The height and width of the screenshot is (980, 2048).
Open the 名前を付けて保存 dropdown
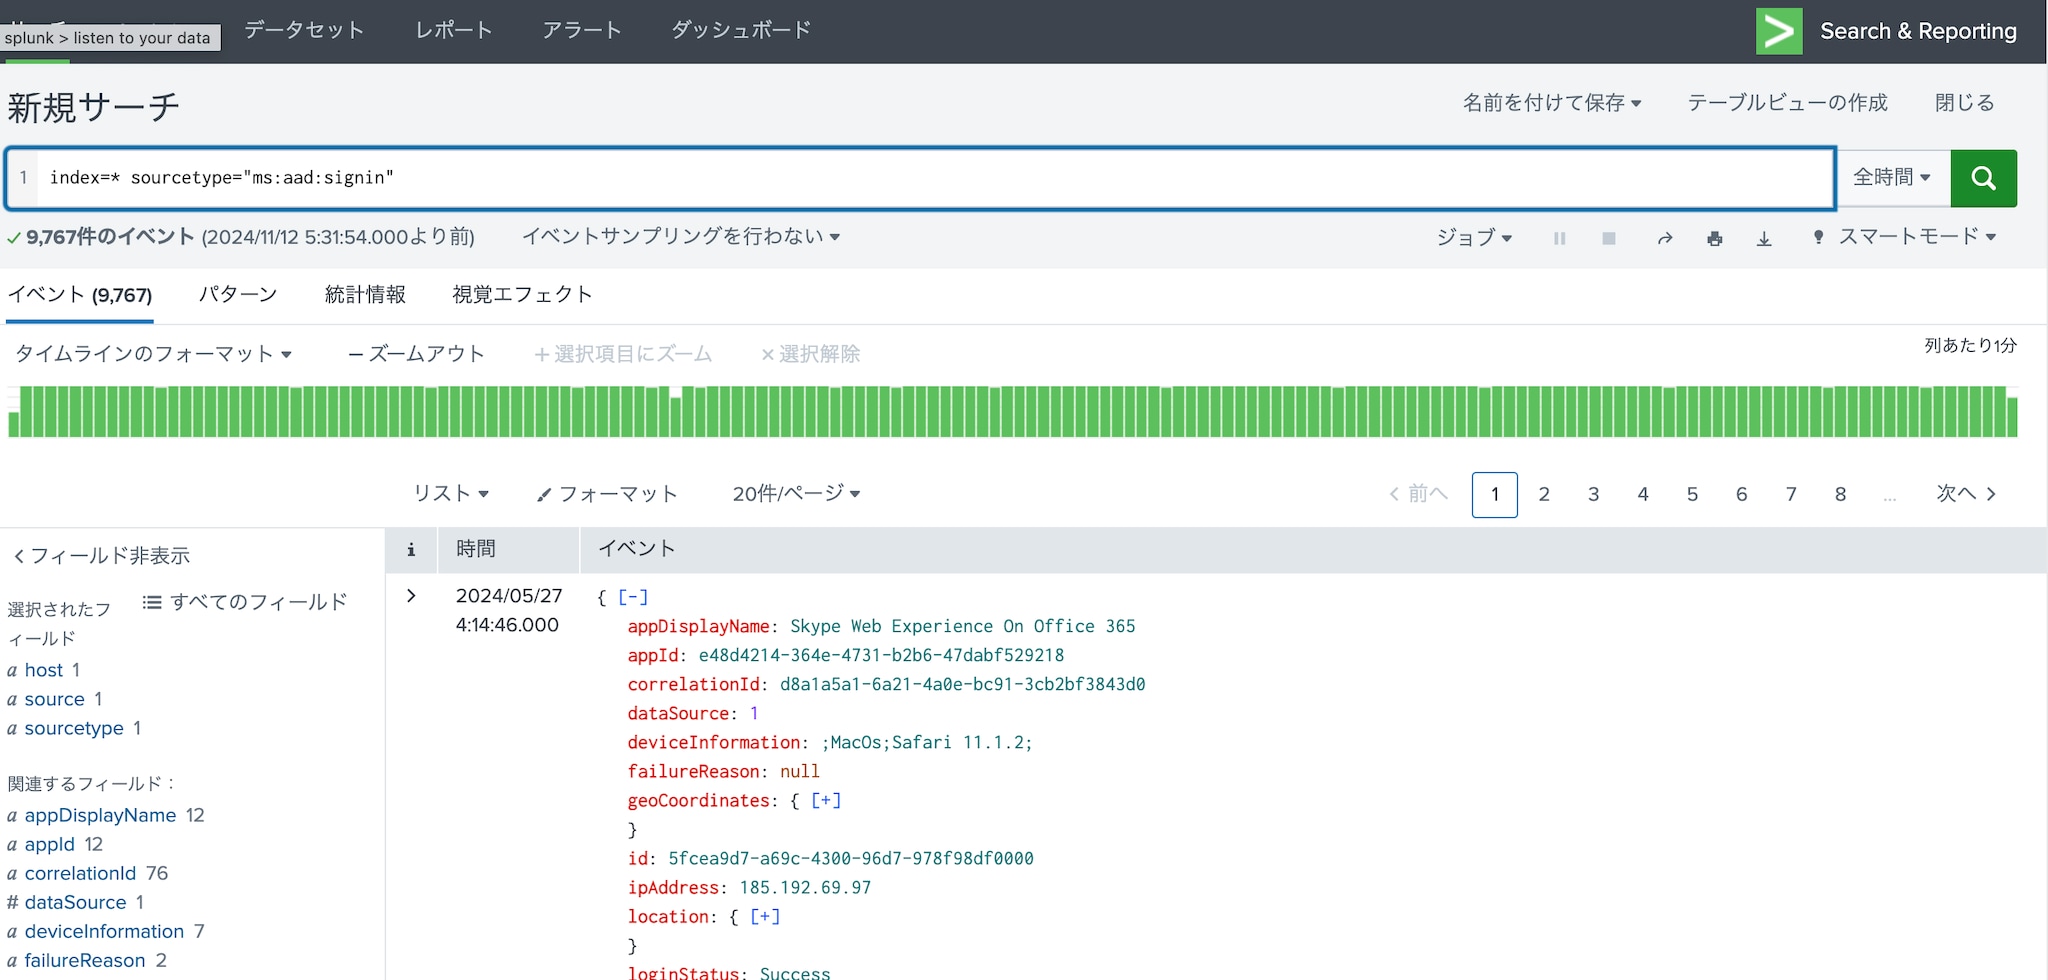[1552, 103]
